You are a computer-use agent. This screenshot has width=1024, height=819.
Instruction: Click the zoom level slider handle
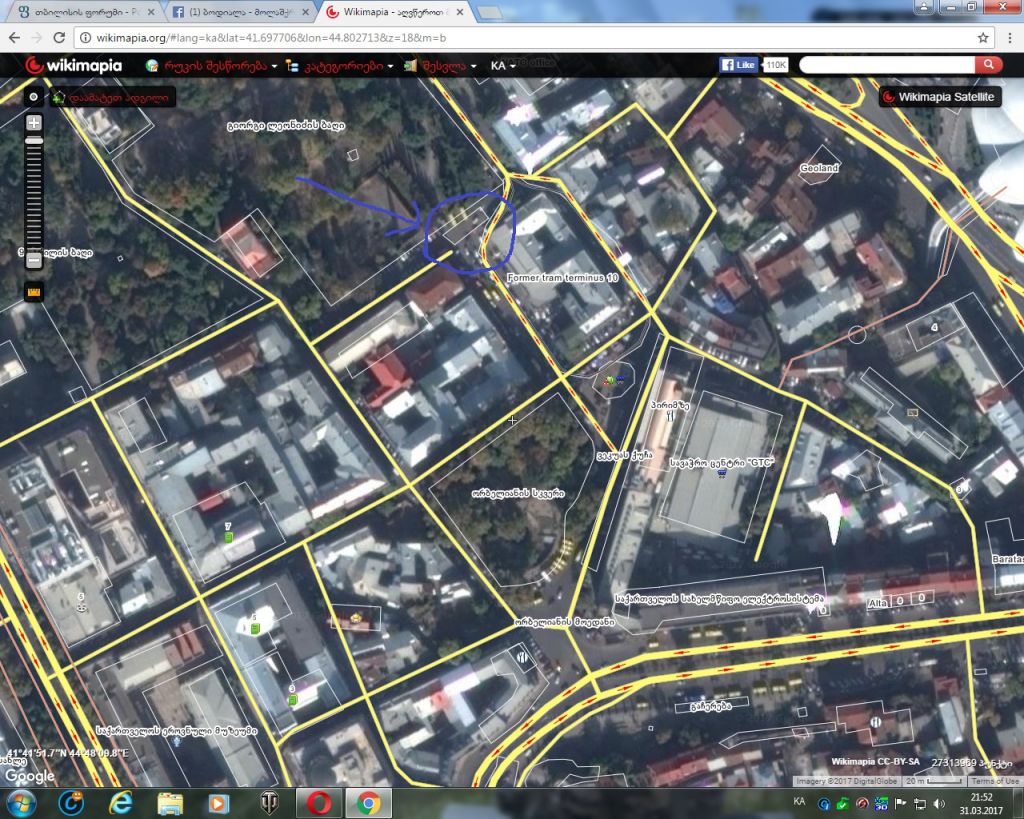point(34,142)
